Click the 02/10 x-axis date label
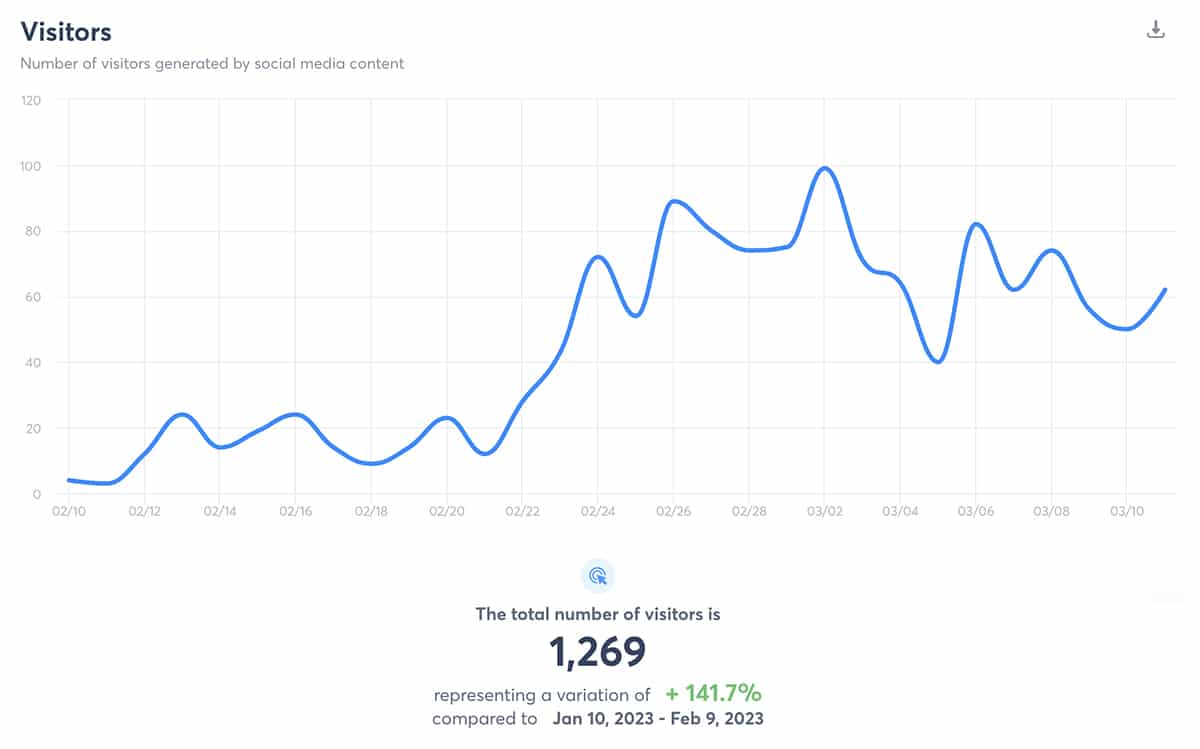The width and height of the screenshot is (1200, 749). pyautogui.click(x=68, y=511)
